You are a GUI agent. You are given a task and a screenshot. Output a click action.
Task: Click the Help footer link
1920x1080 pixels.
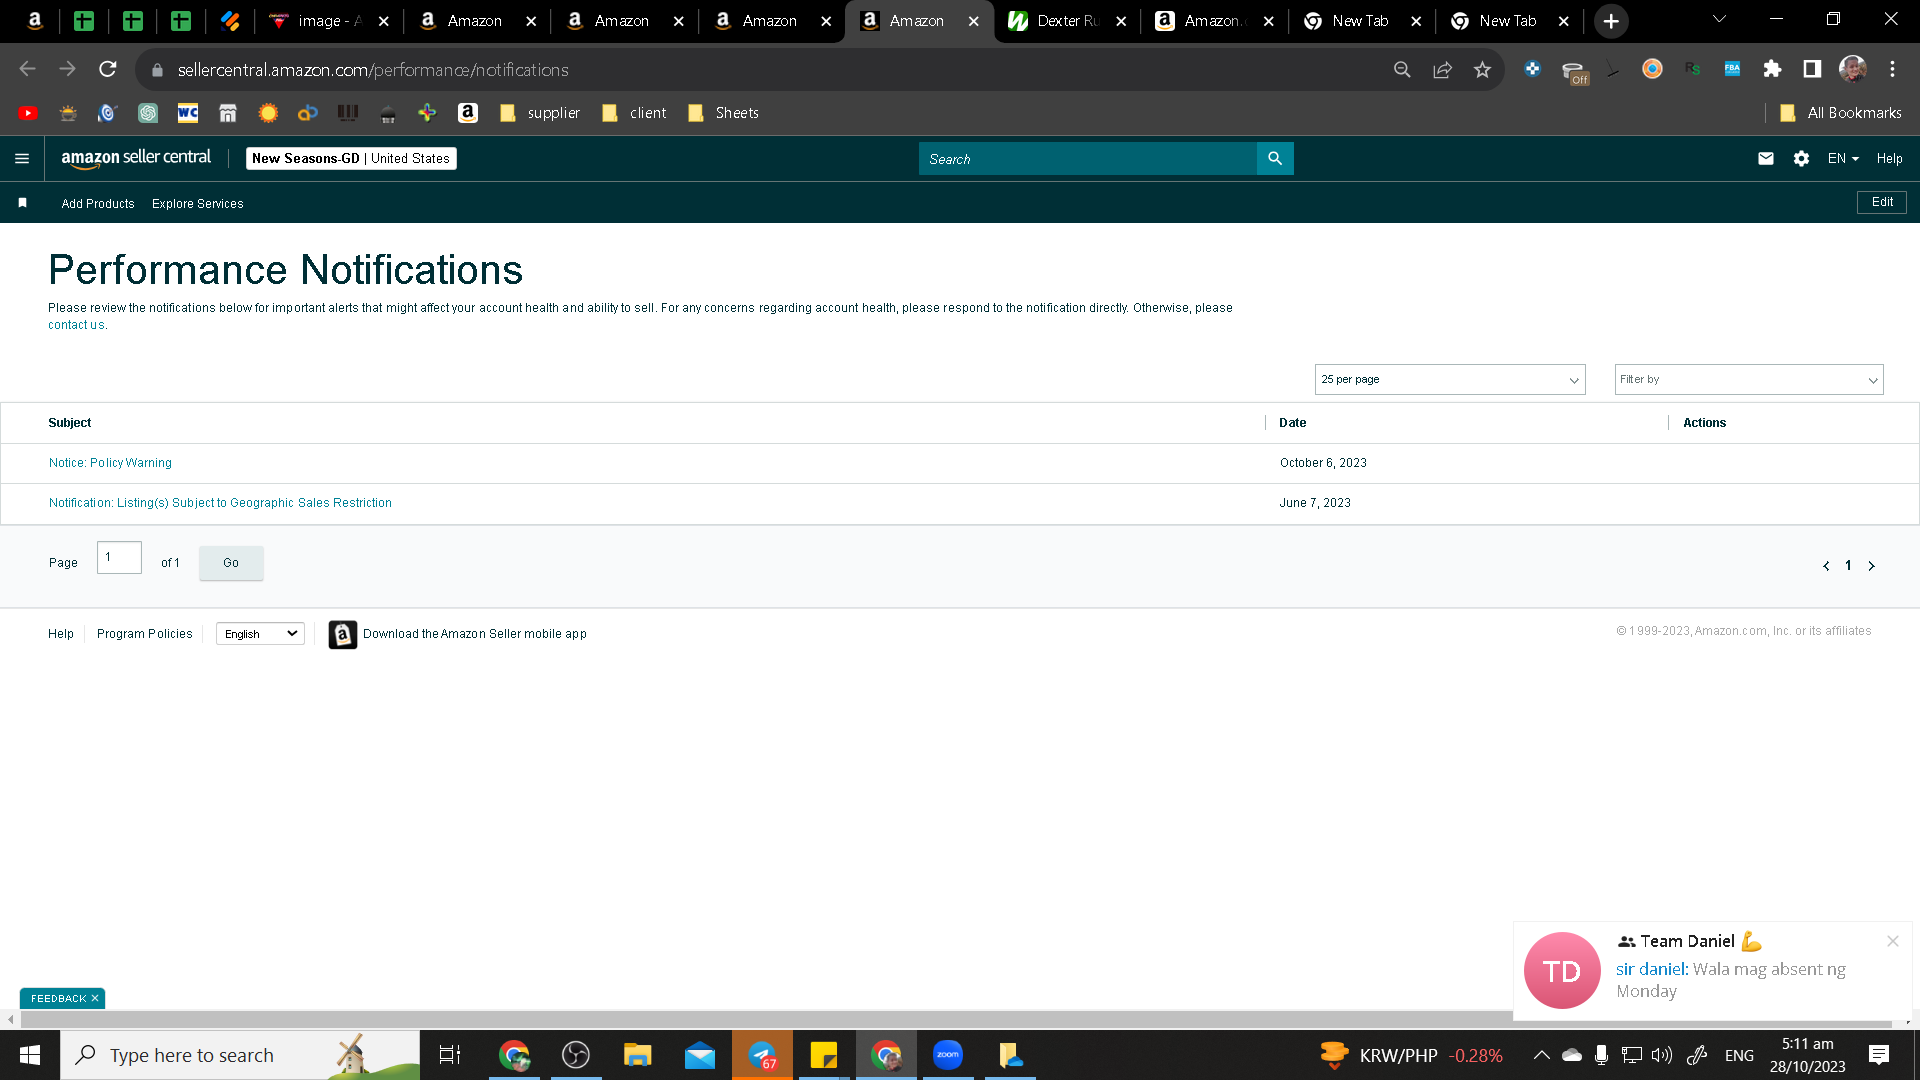pyautogui.click(x=61, y=634)
